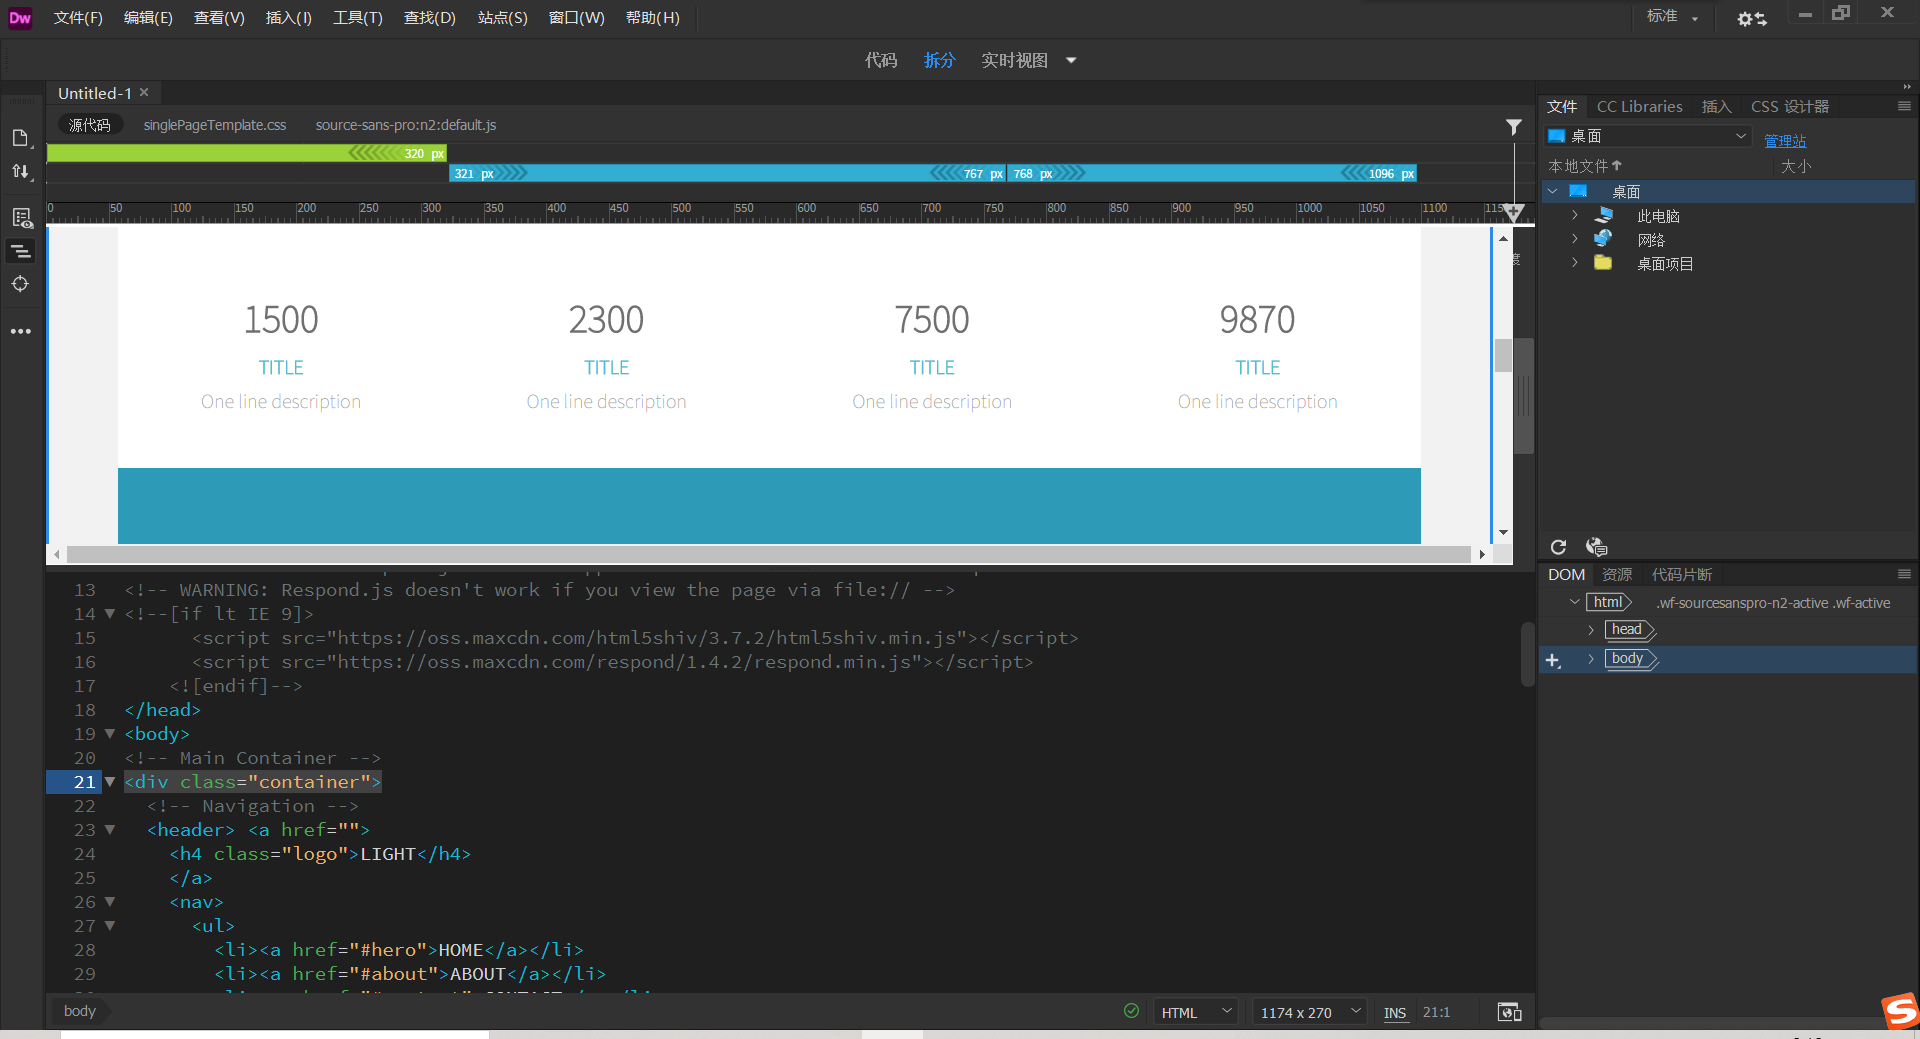Viewport: 1920px width, 1039px height.
Task: Open the 站点(S) menu
Action: point(502,18)
